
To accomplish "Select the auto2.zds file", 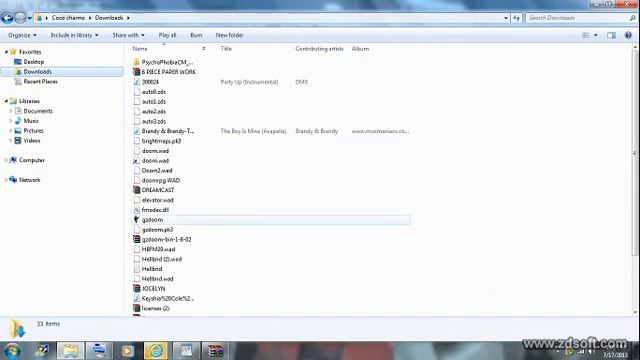I will click(153, 111).
